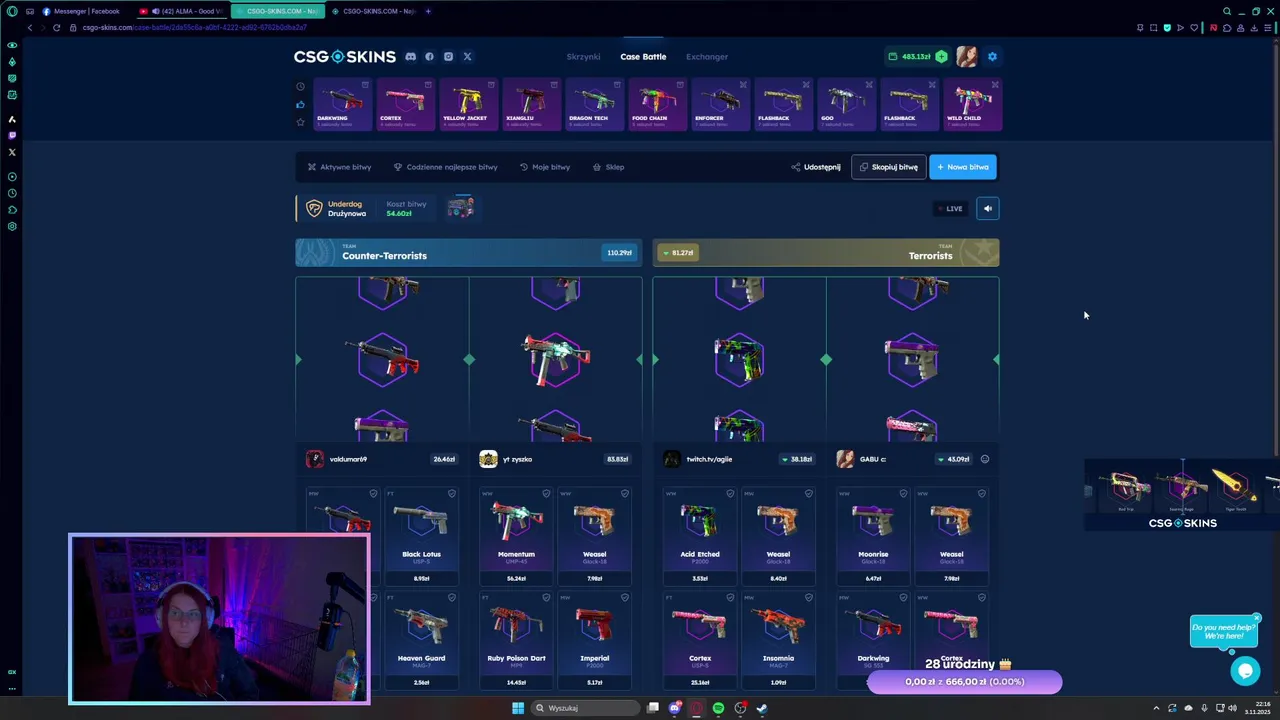Open the user profile avatar
Screen dimensions: 1280x720
pos(966,57)
